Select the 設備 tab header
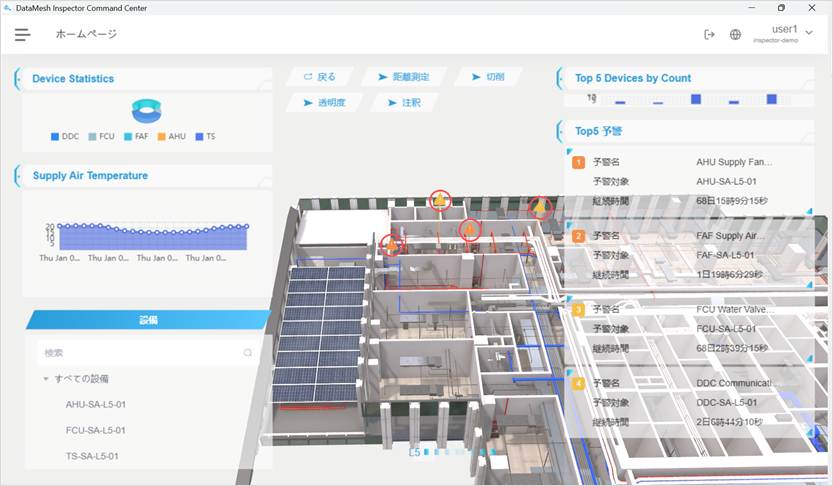The image size is (833, 486). tap(147, 320)
